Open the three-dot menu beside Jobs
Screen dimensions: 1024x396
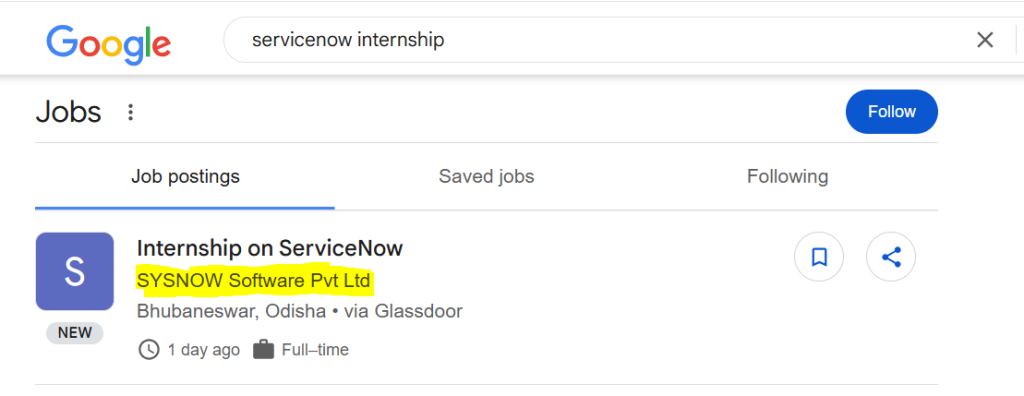pyautogui.click(x=131, y=112)
